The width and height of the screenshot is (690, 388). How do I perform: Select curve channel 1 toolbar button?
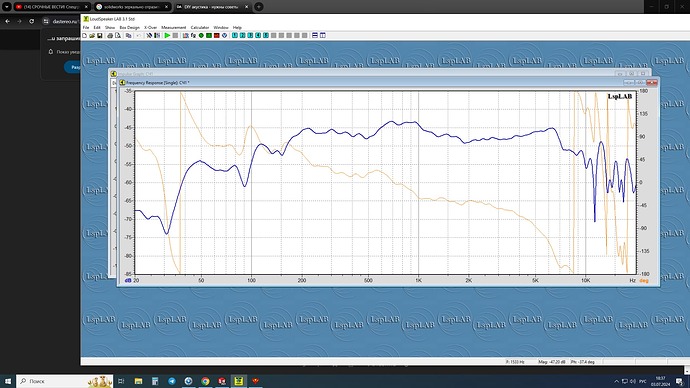tap(235, 35)
